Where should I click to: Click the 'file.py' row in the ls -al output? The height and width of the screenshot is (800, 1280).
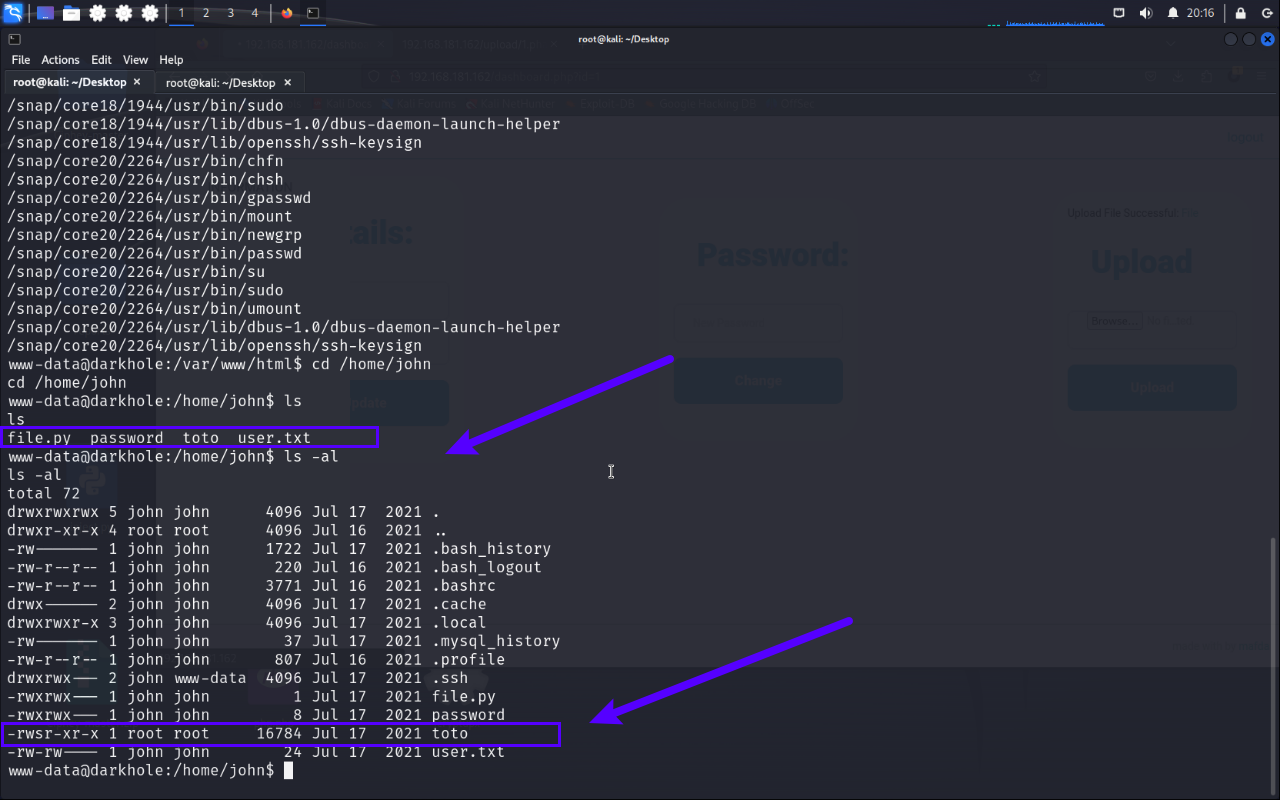tap(252, 696)
